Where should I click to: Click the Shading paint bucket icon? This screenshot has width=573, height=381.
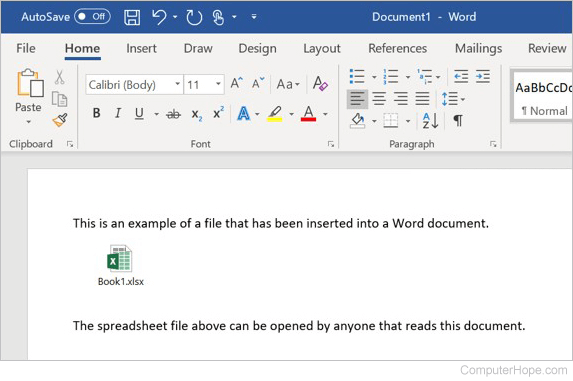(357, 120)
